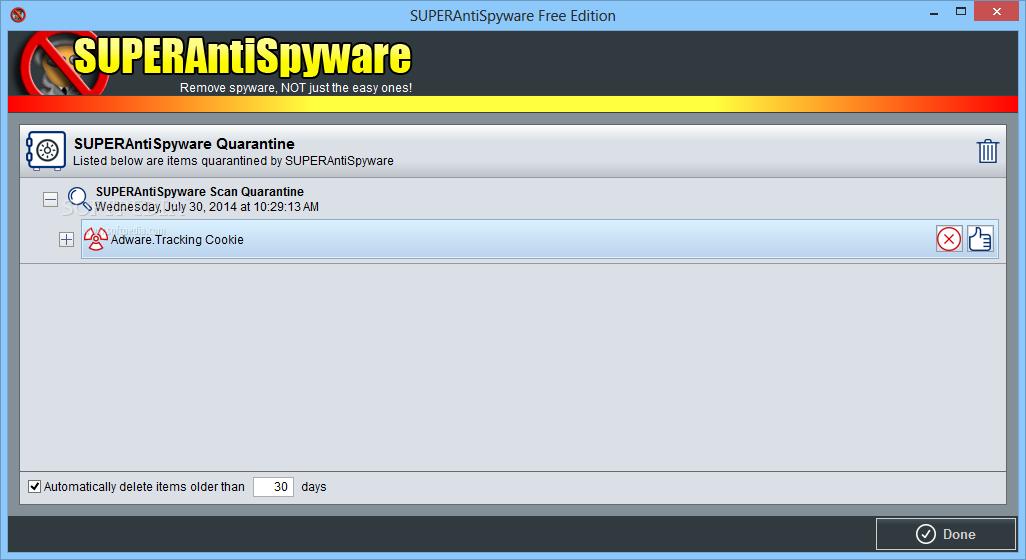Collapse the SUPERAntiSpyware Scan Quarantine node

click(50, 199)
